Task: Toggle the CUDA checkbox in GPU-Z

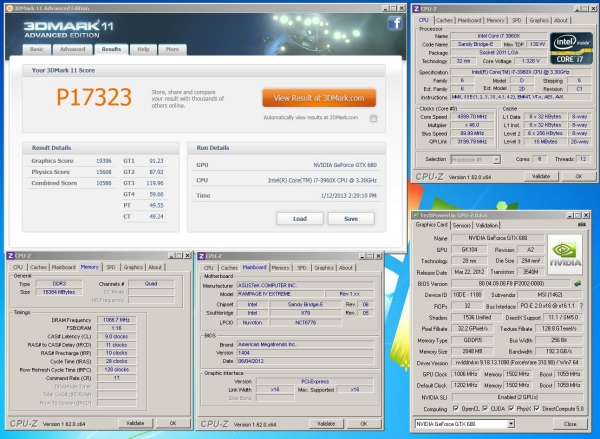Action: click(485, 408)
